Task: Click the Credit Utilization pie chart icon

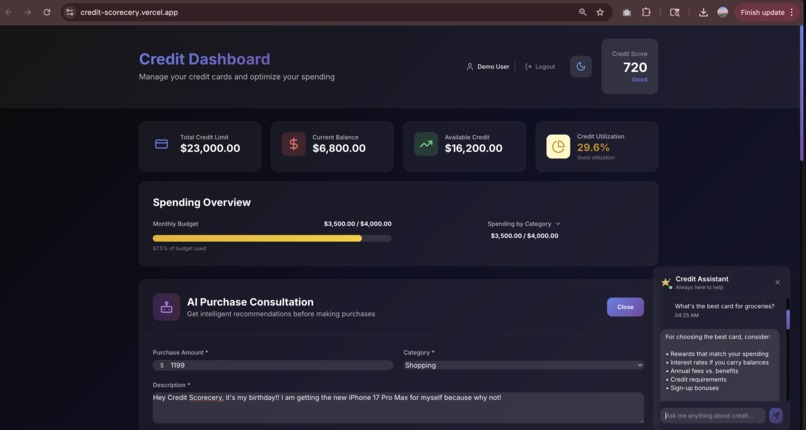Action: [558, 147]
